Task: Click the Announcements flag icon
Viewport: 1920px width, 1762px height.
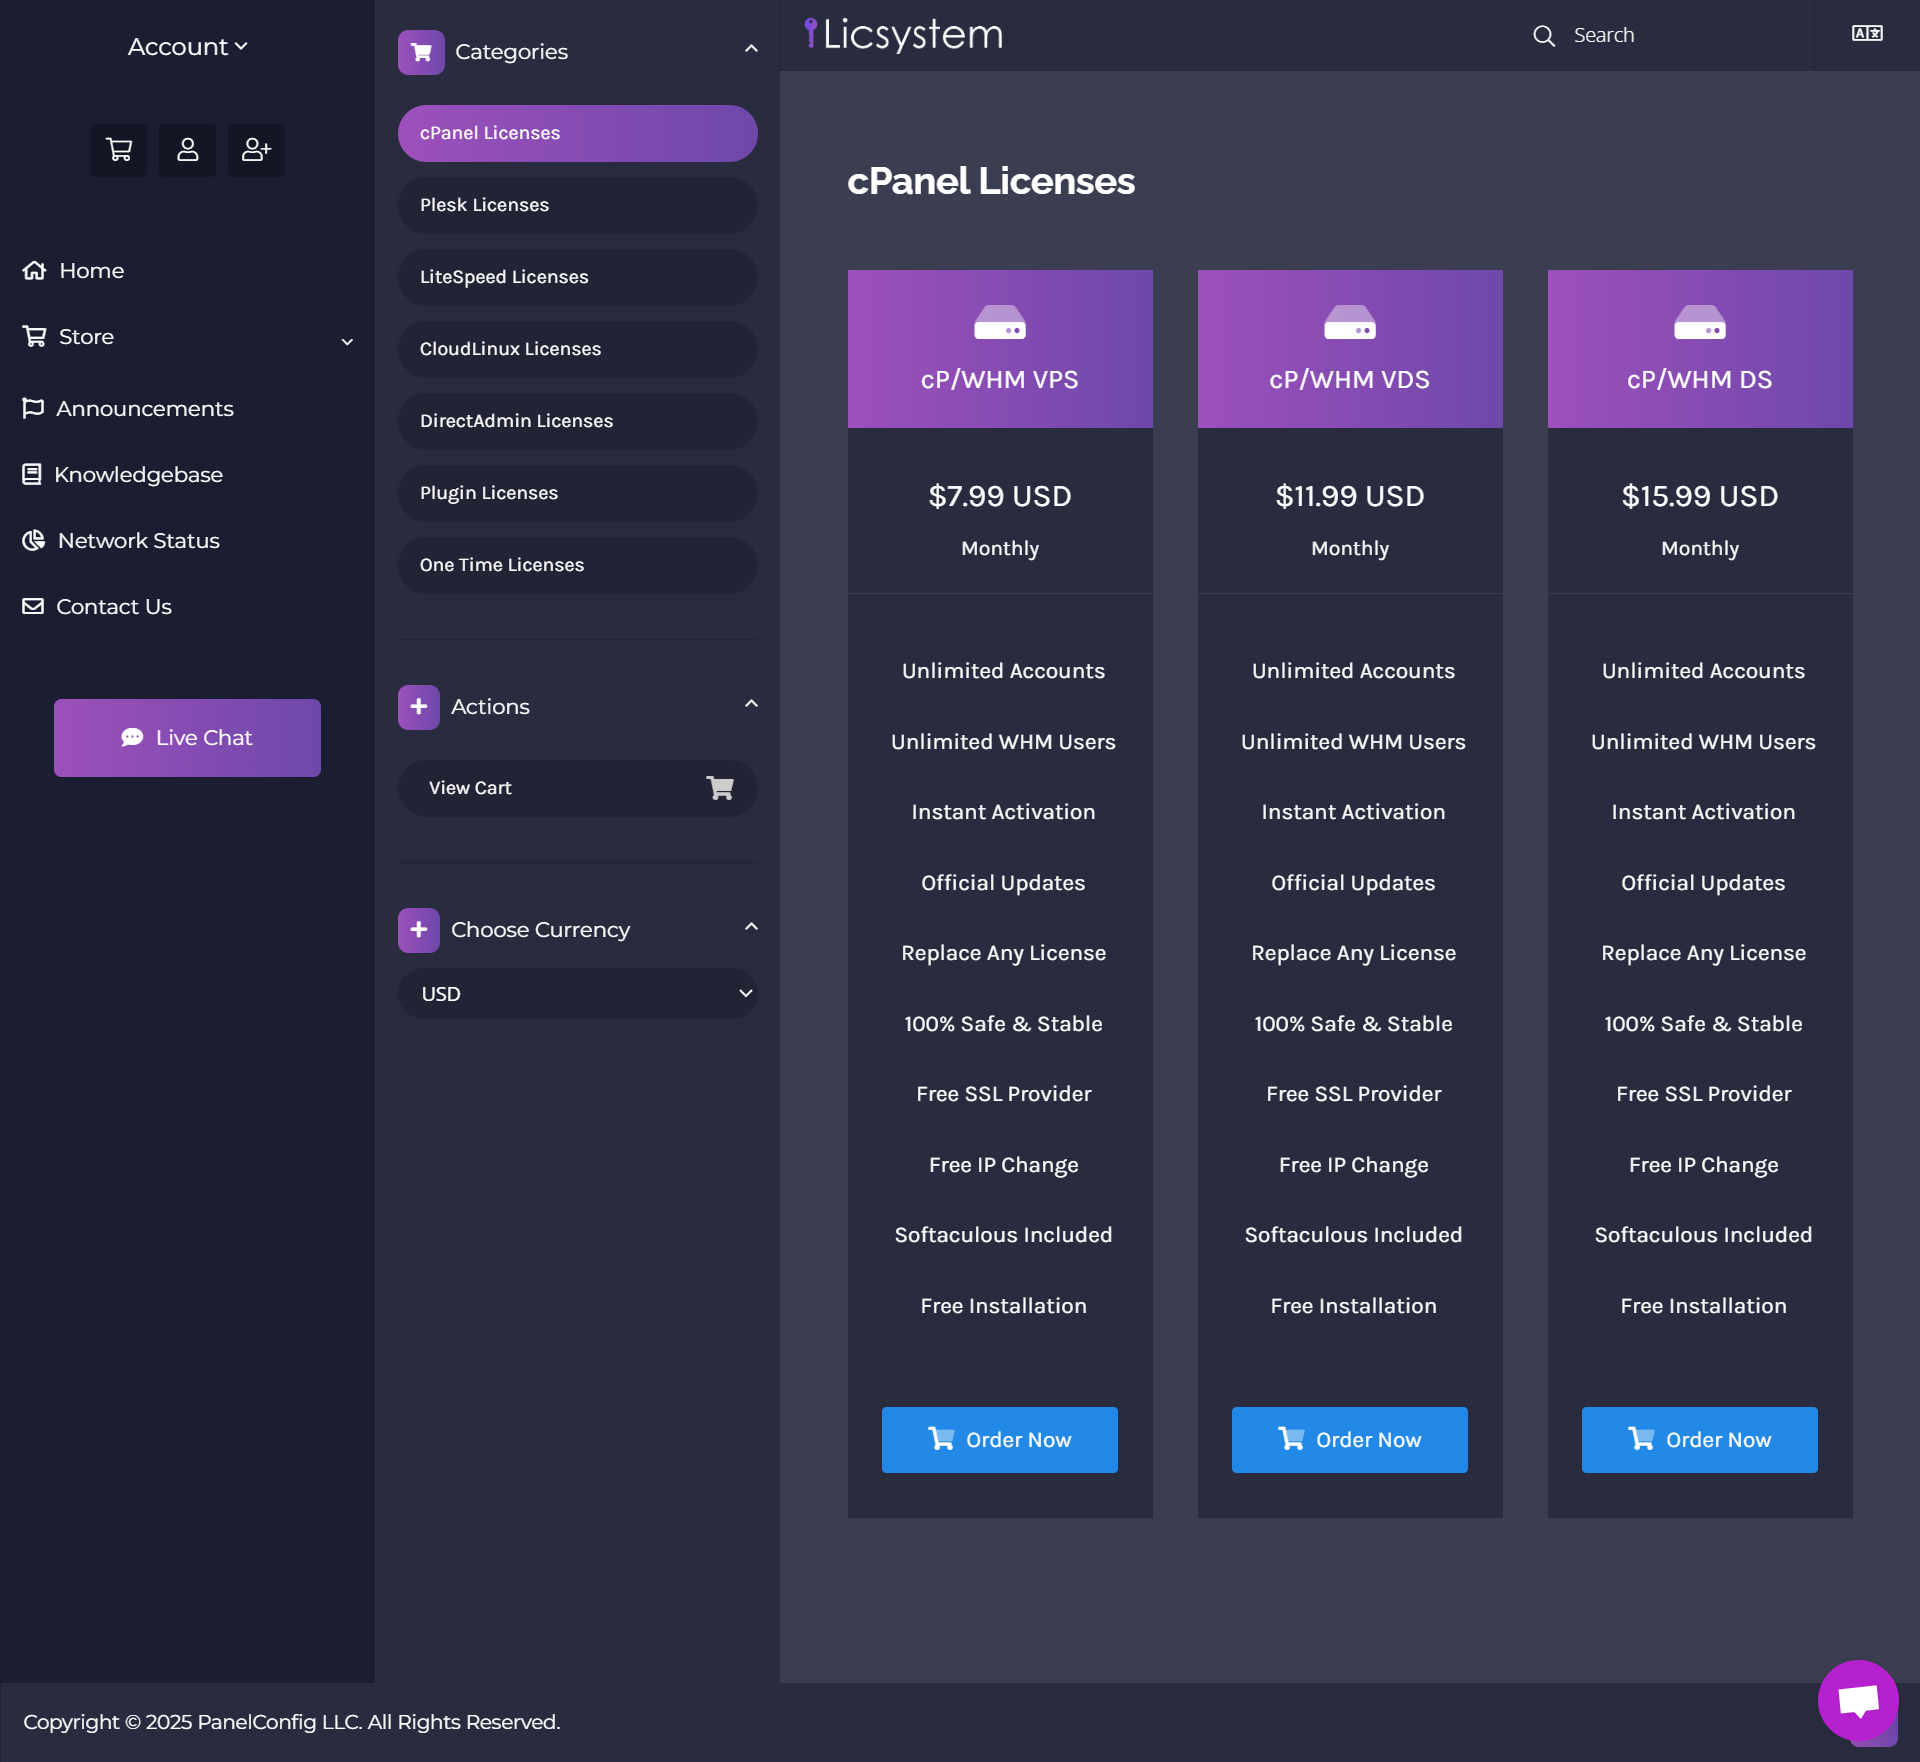Action: click(33, 408)
